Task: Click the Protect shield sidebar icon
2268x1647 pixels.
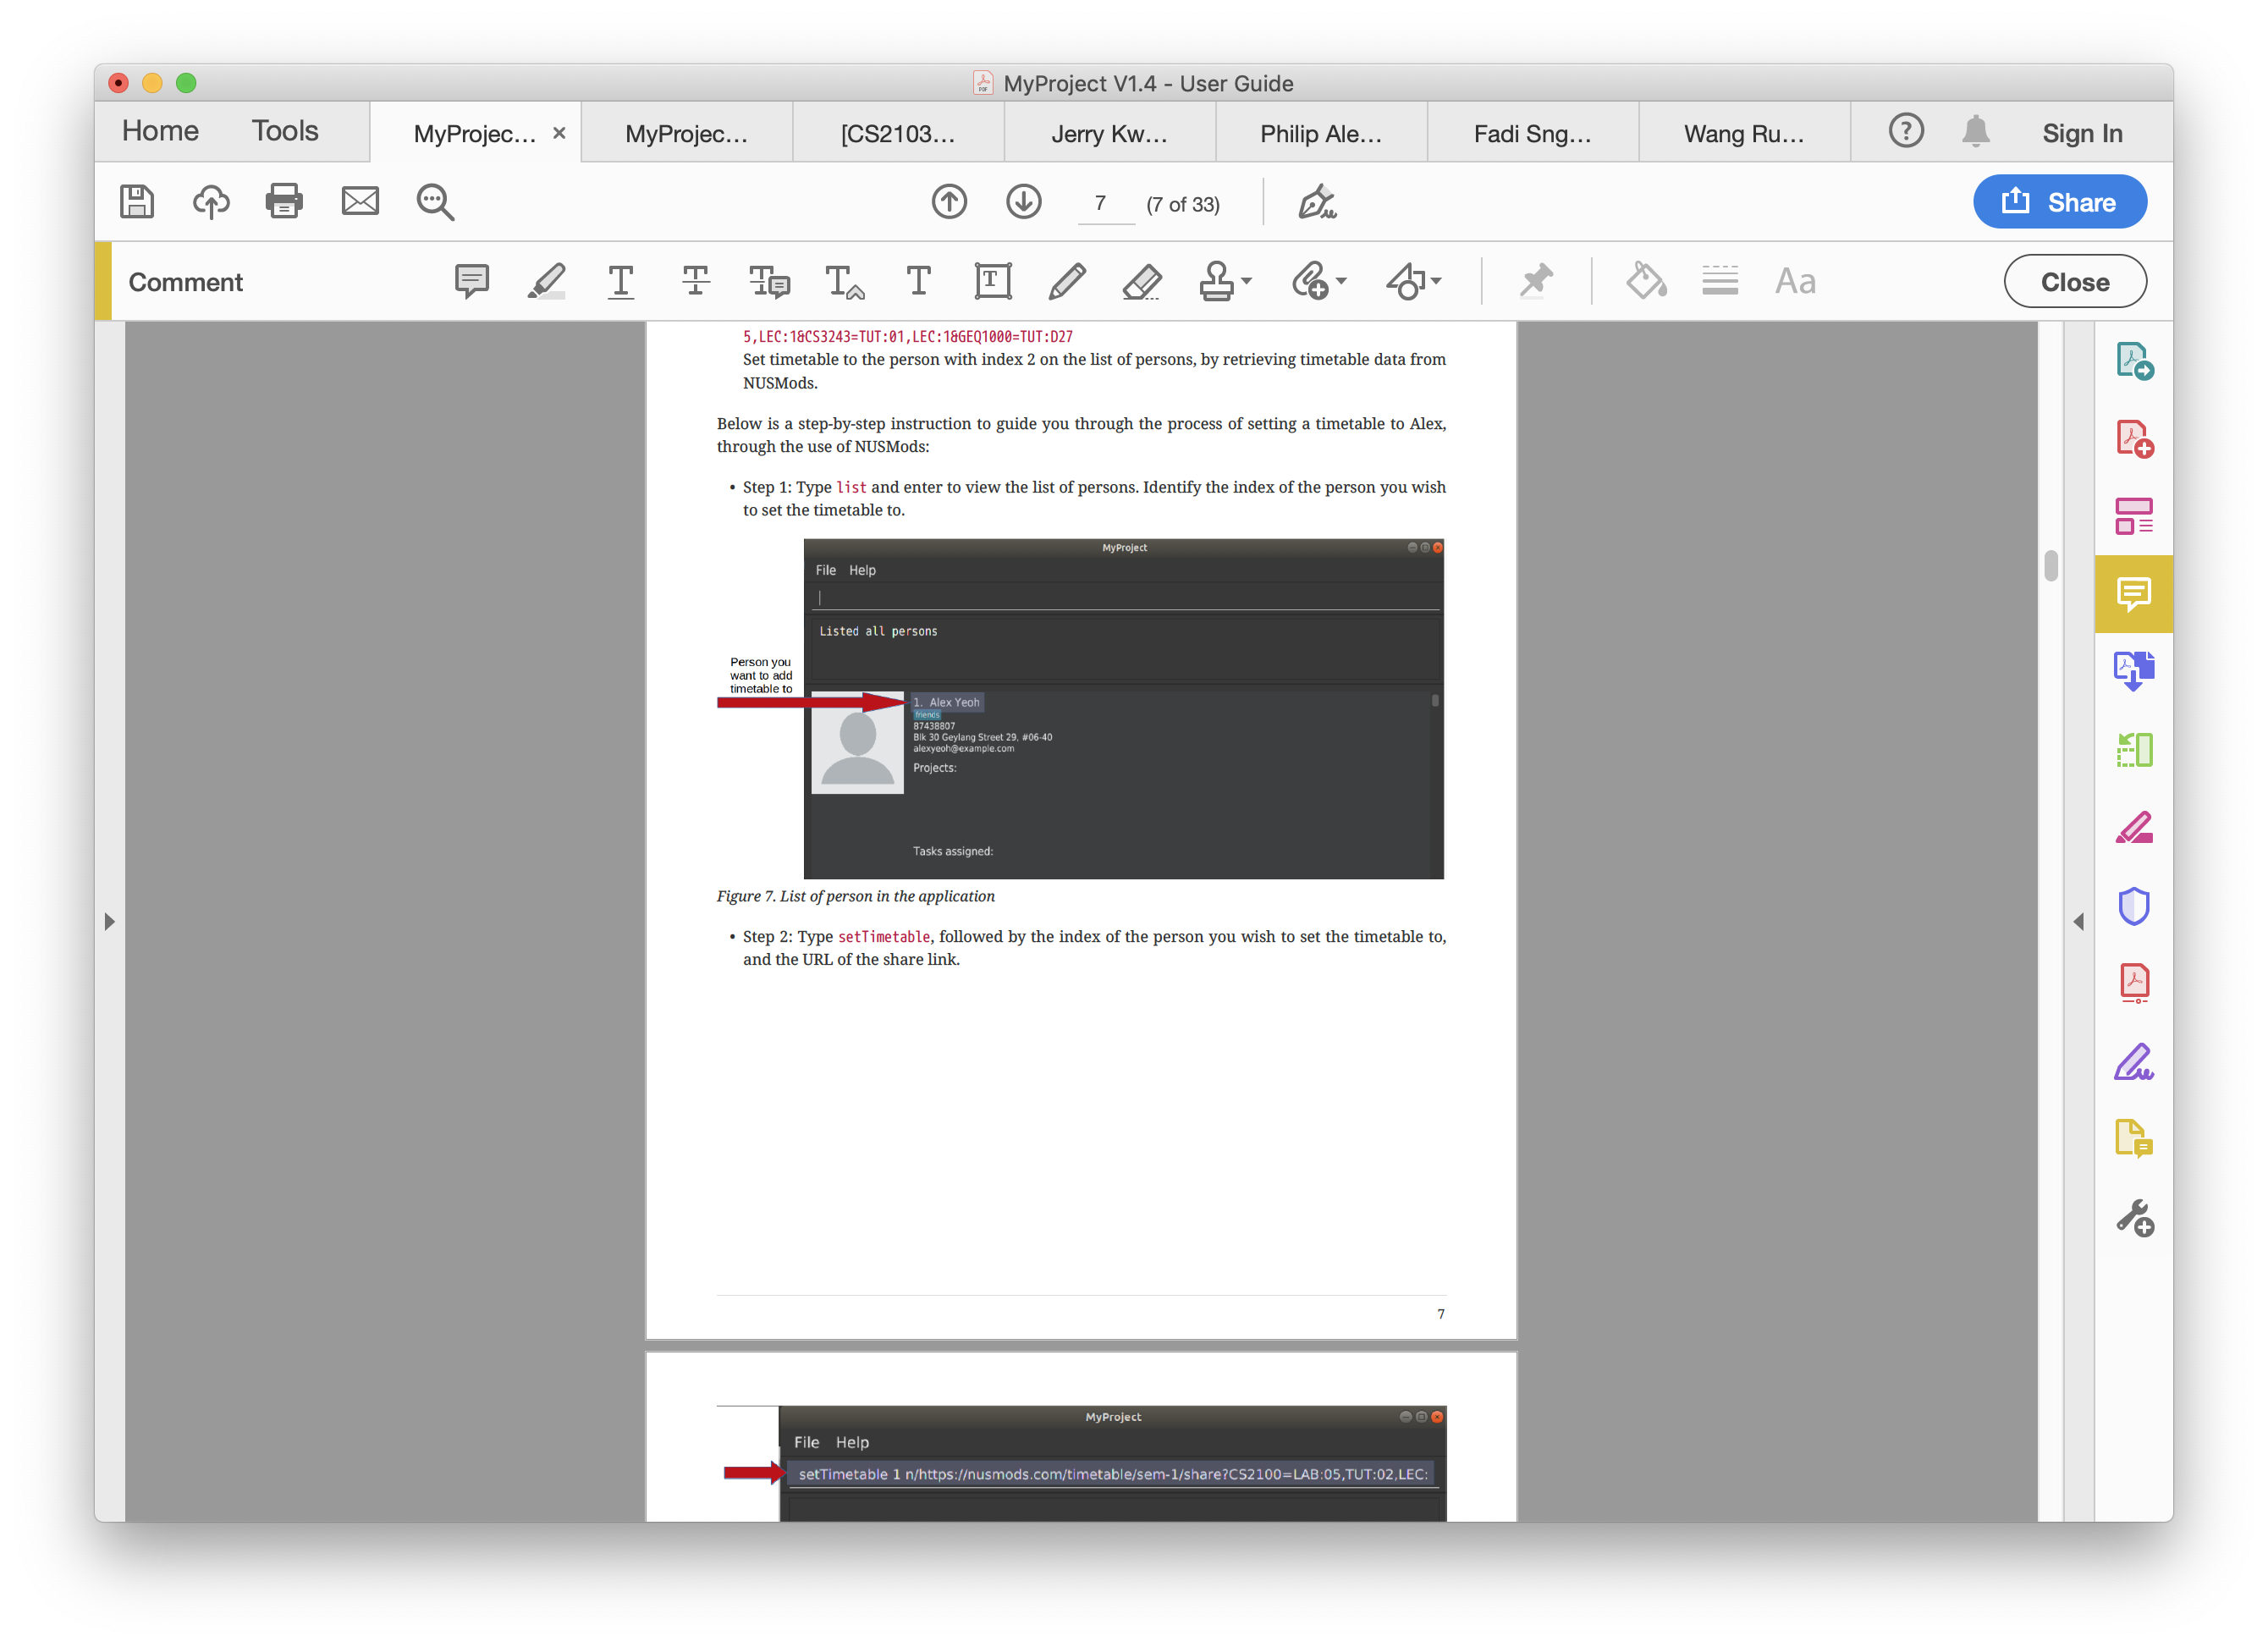Action: tap(2133, 906)
